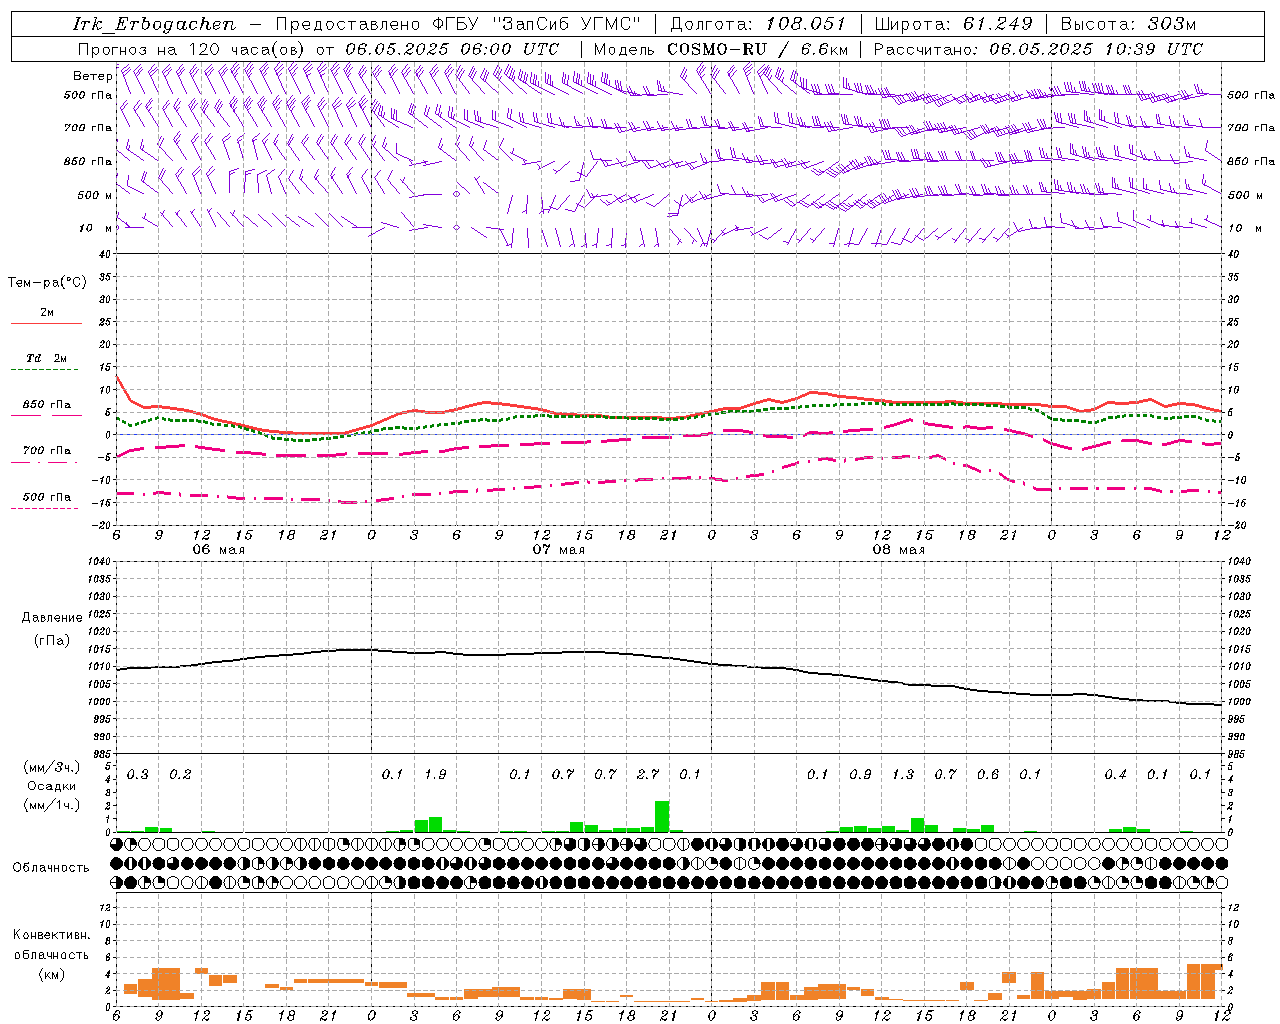Click the 850 гПа temperature legend entry

[x=47, y=405]
